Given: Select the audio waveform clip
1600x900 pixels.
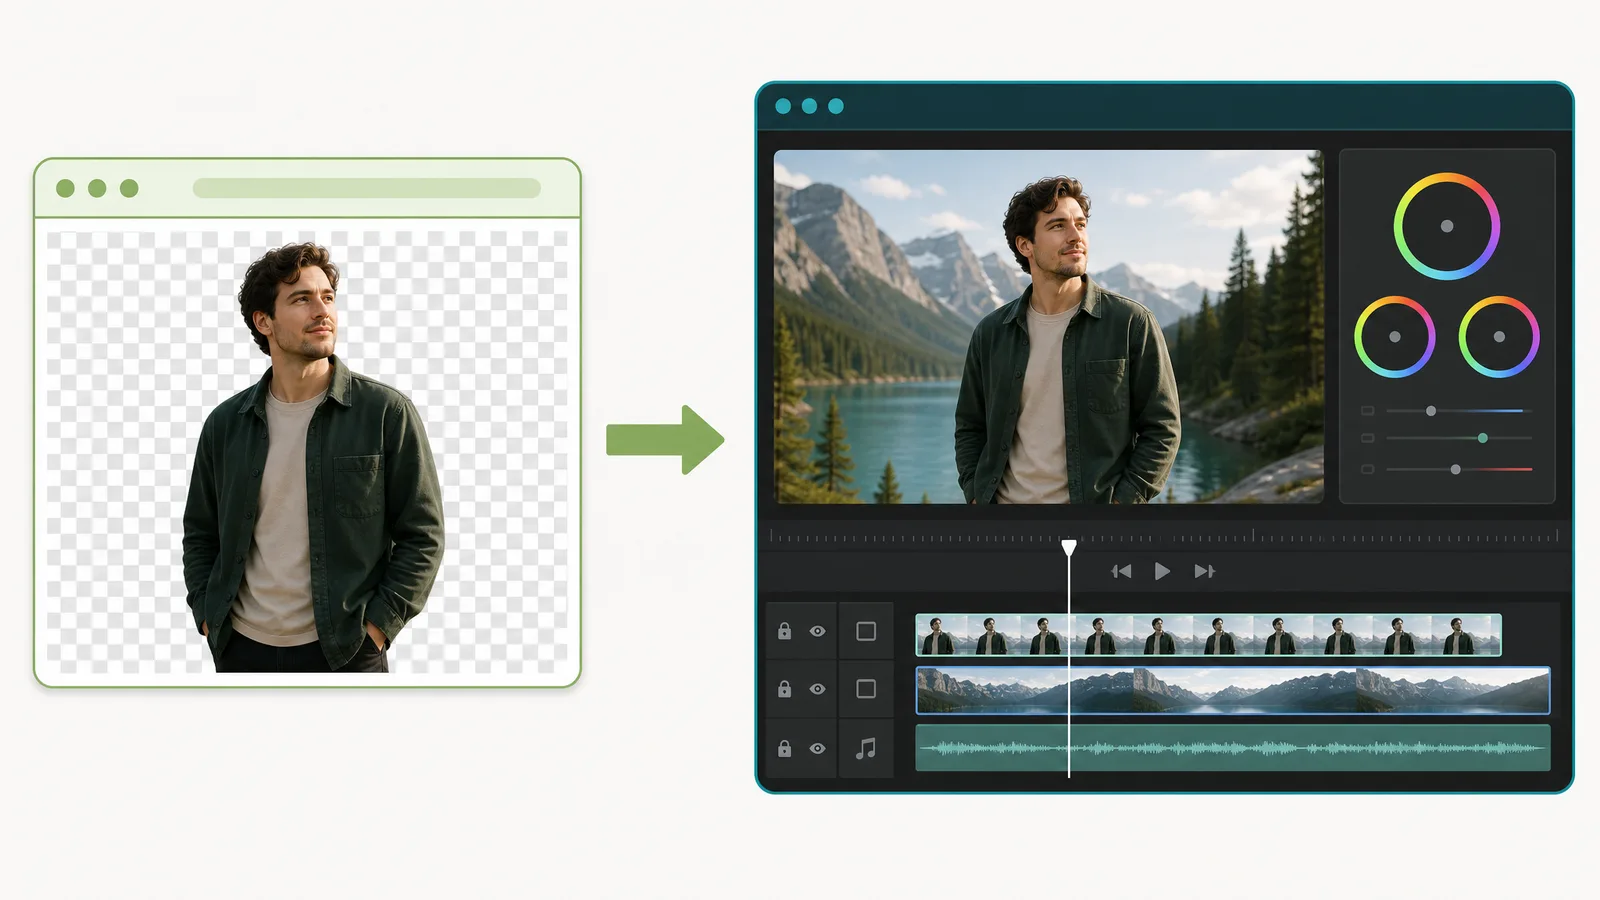Looking at the screenshot, I should tap(1233, 748).
